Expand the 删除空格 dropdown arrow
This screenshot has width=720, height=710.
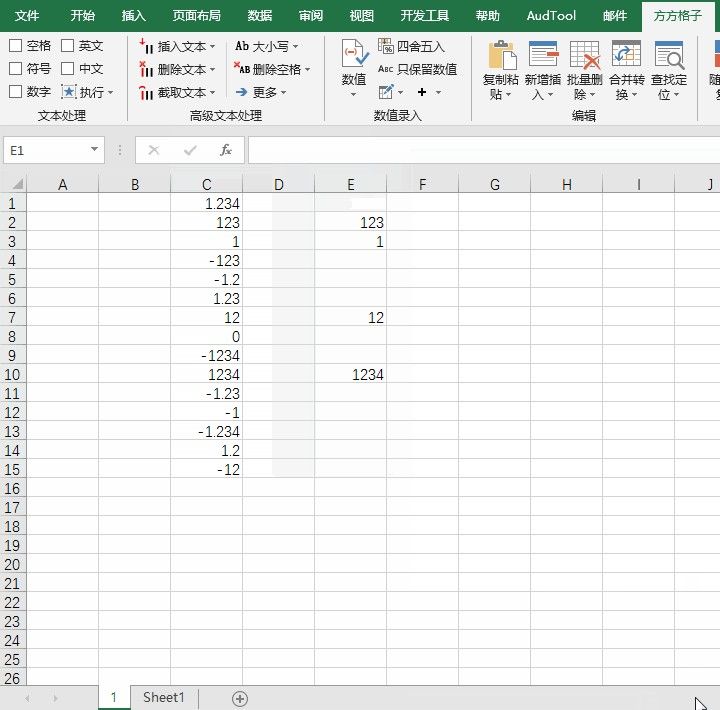[x=307, y=70]
